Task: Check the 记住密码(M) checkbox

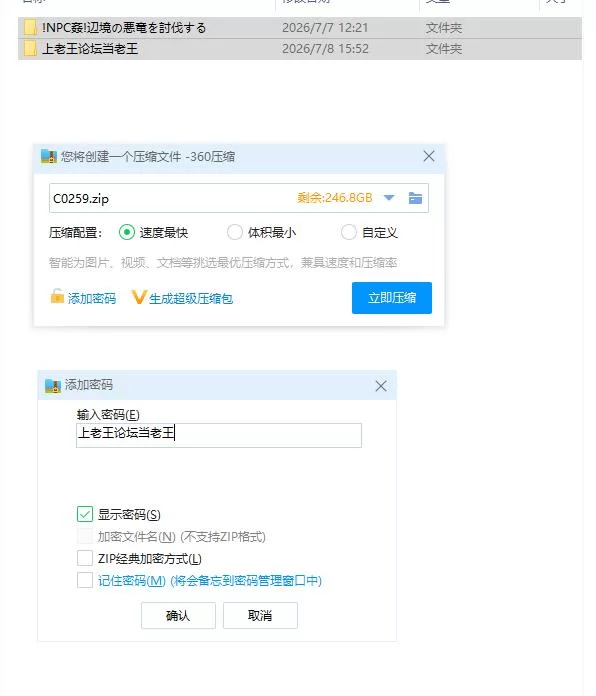Action: tap(85, 580)
